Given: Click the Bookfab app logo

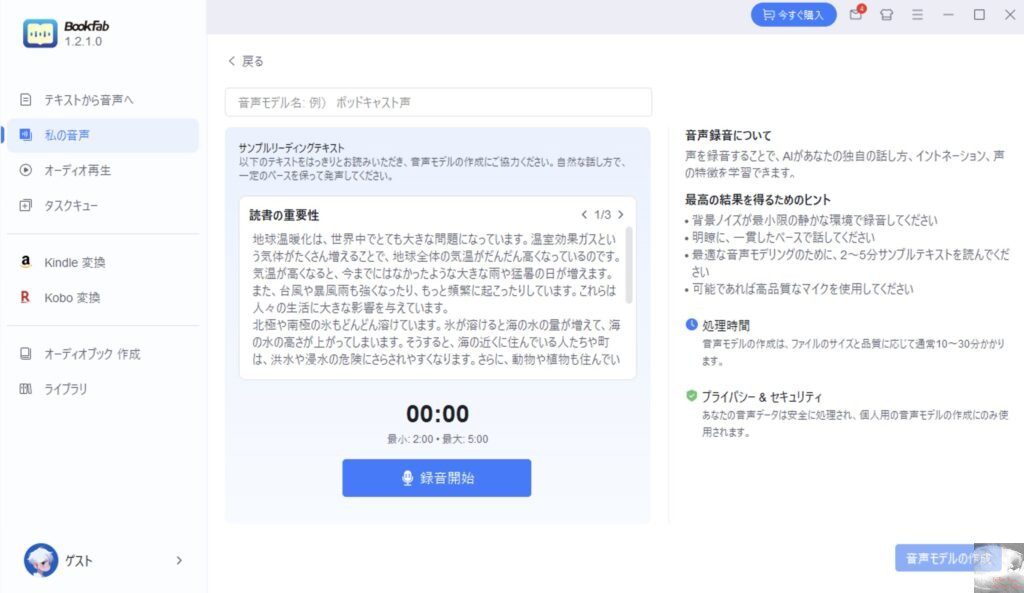Looking at the screenshot, I should coord(40,33).
